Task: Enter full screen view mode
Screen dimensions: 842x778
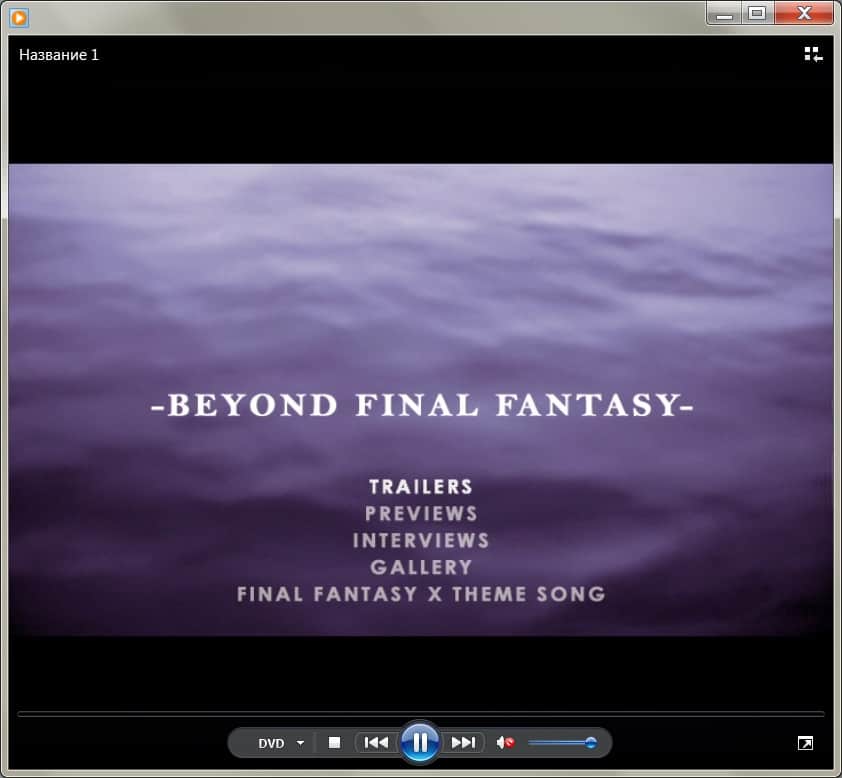Action: pos(805,743)
